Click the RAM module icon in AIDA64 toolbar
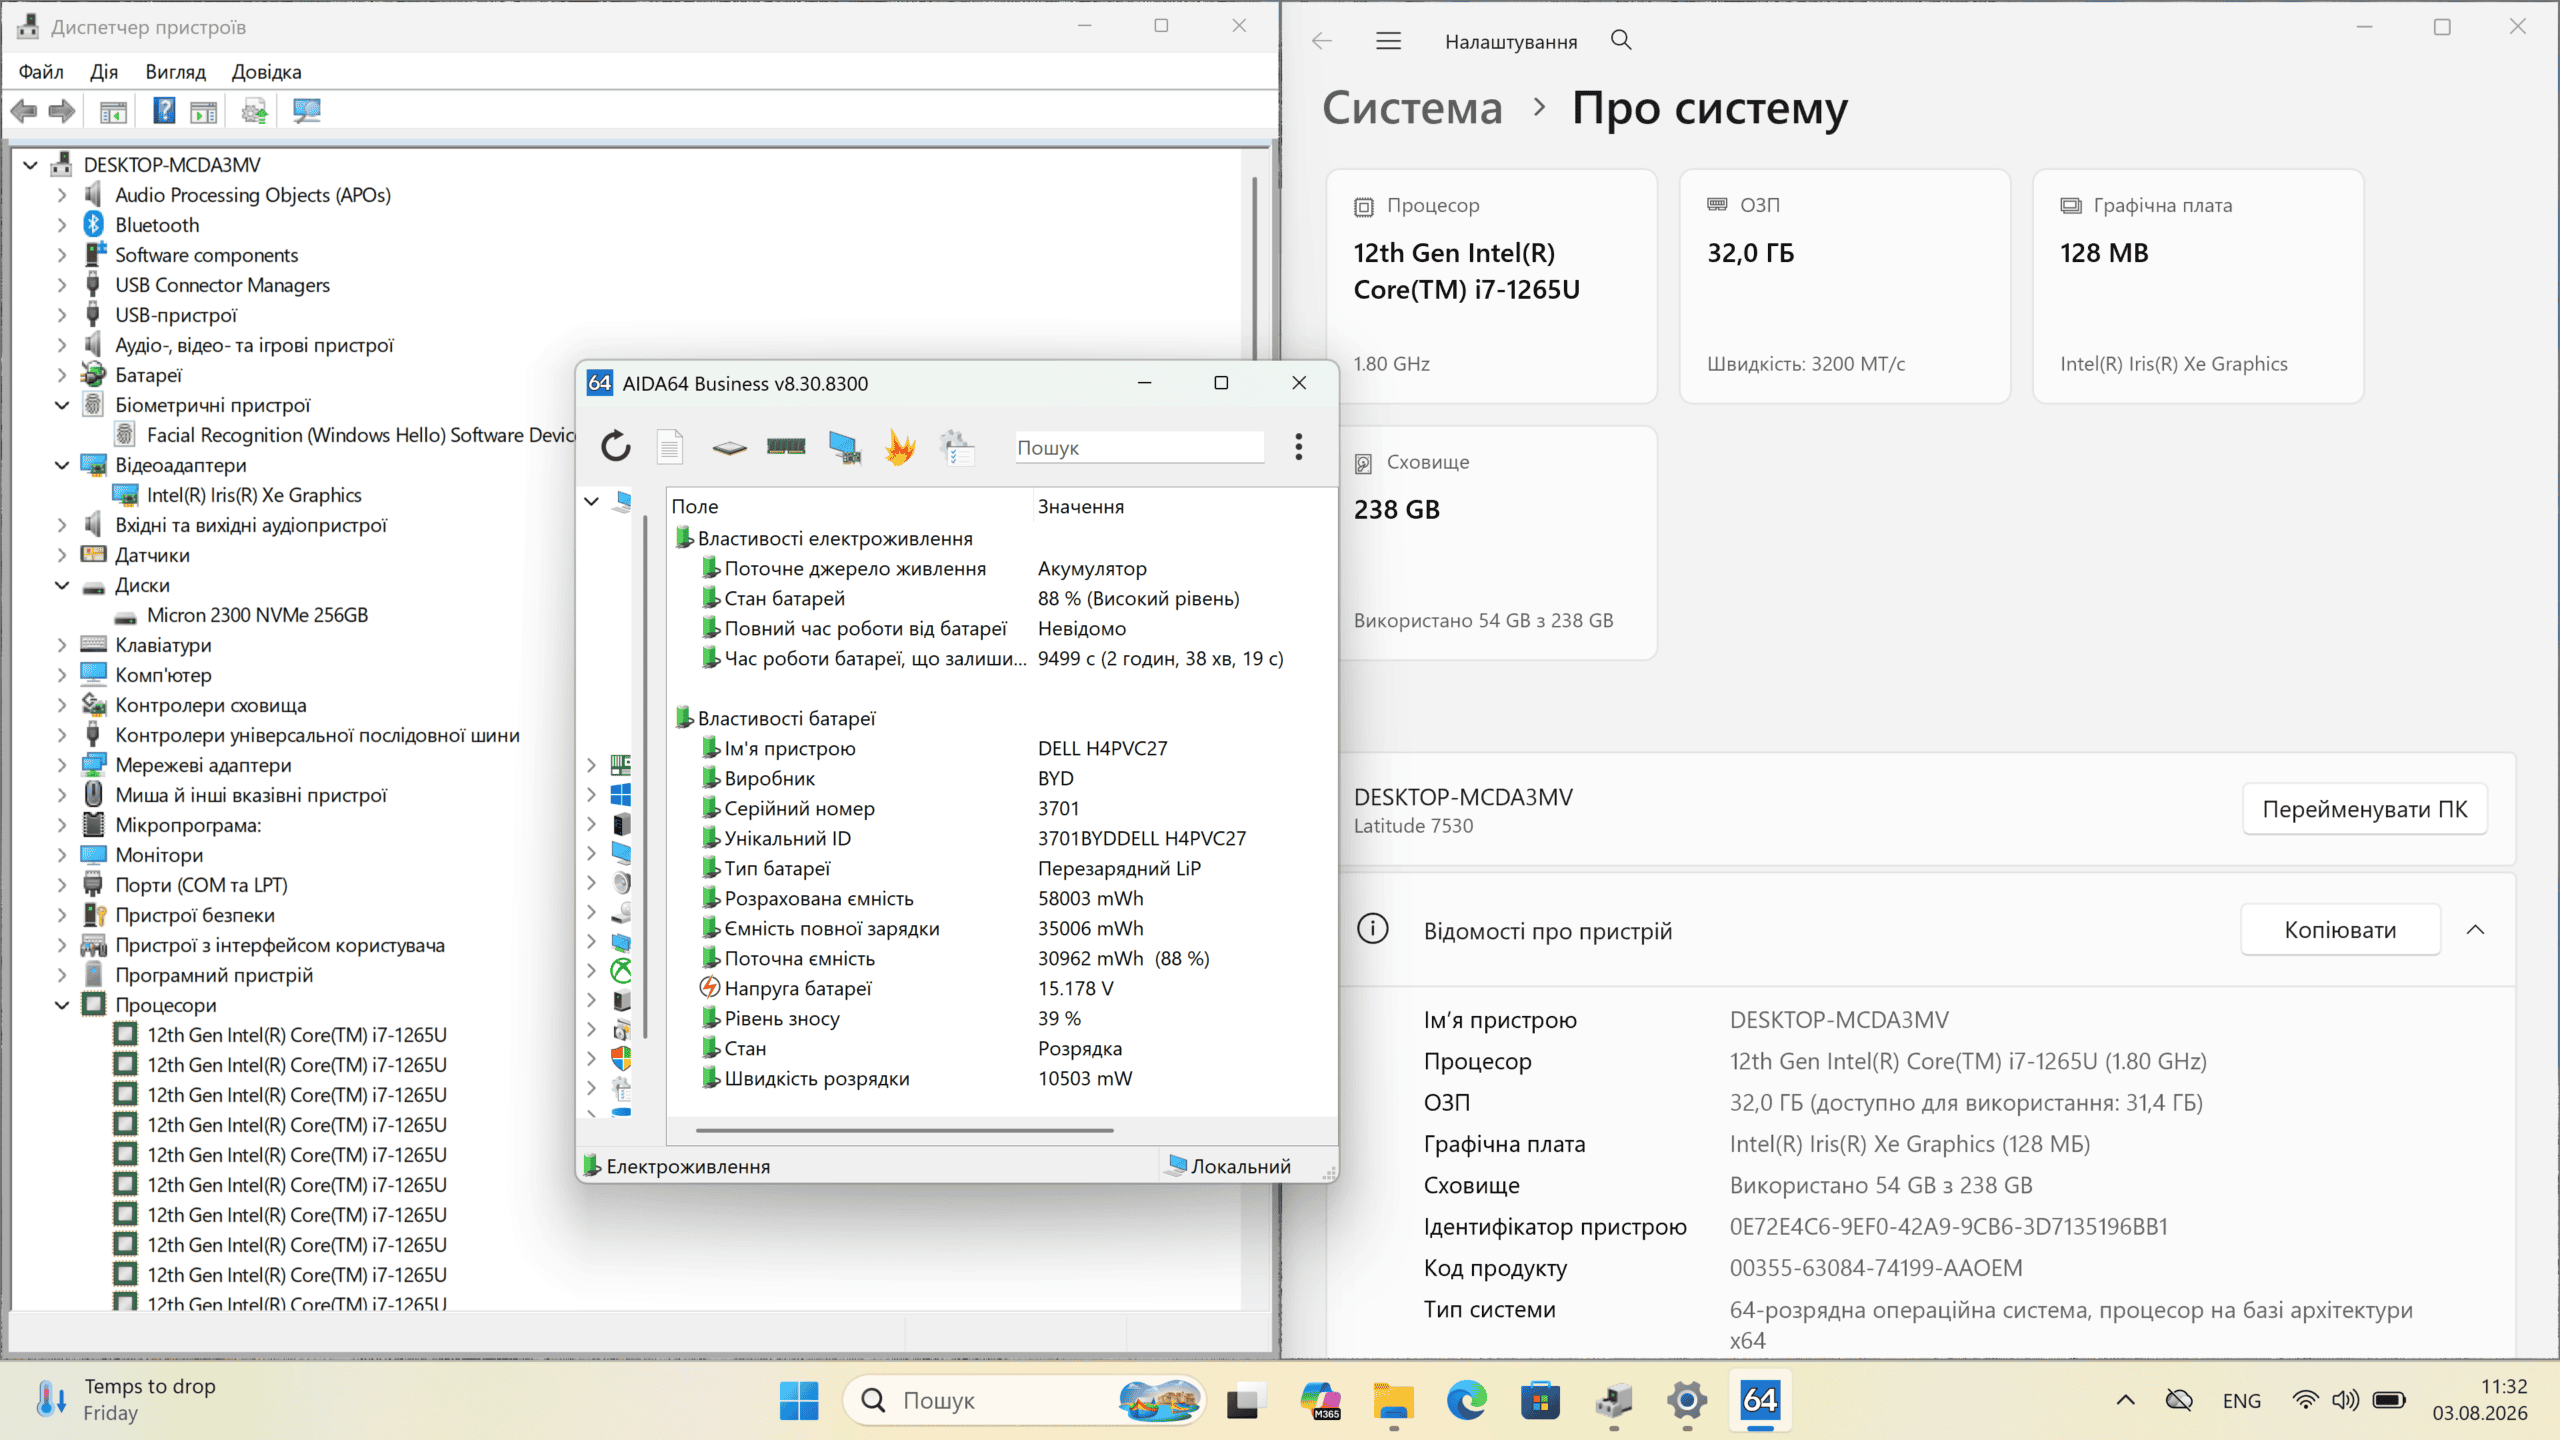Viewport: 2560px width, 1440px height. click(786, 446)
